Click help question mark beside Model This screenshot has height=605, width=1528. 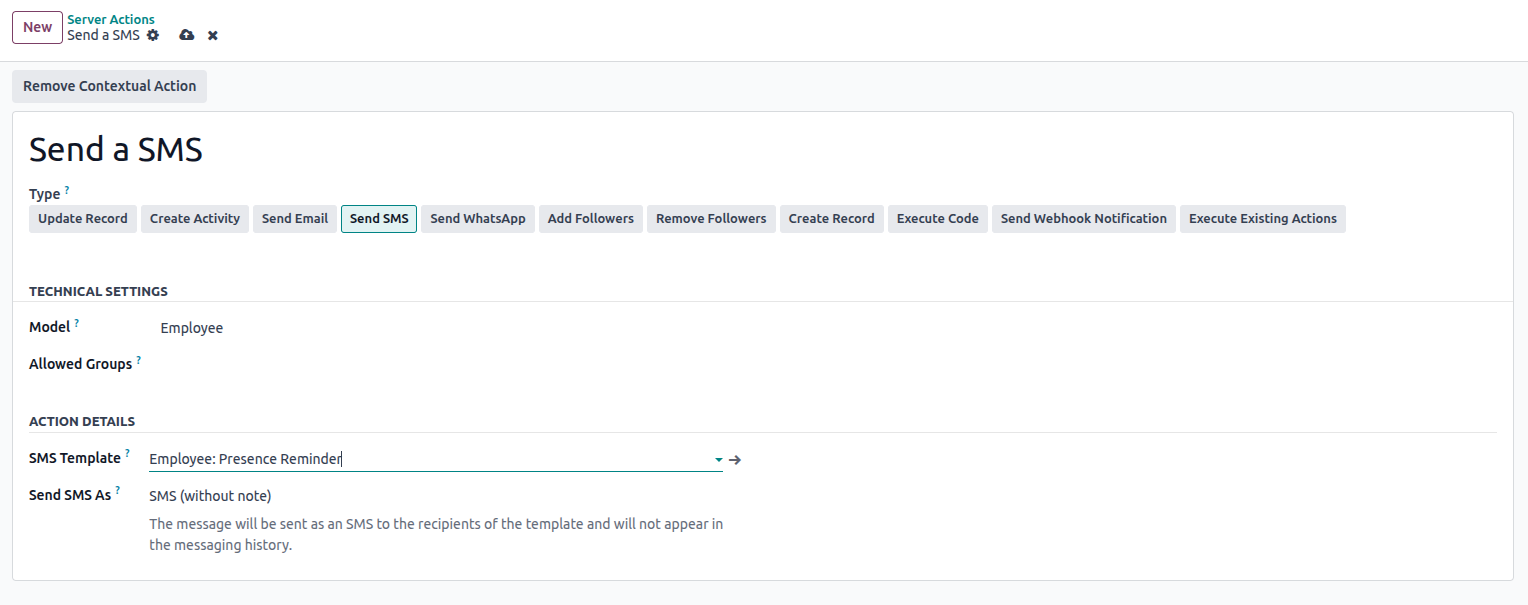77,323
